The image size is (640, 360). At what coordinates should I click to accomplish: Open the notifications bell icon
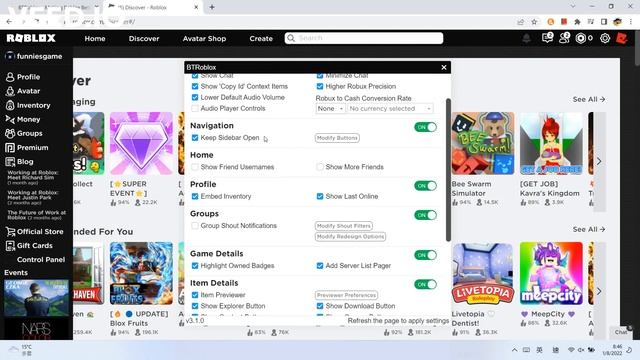527,38
